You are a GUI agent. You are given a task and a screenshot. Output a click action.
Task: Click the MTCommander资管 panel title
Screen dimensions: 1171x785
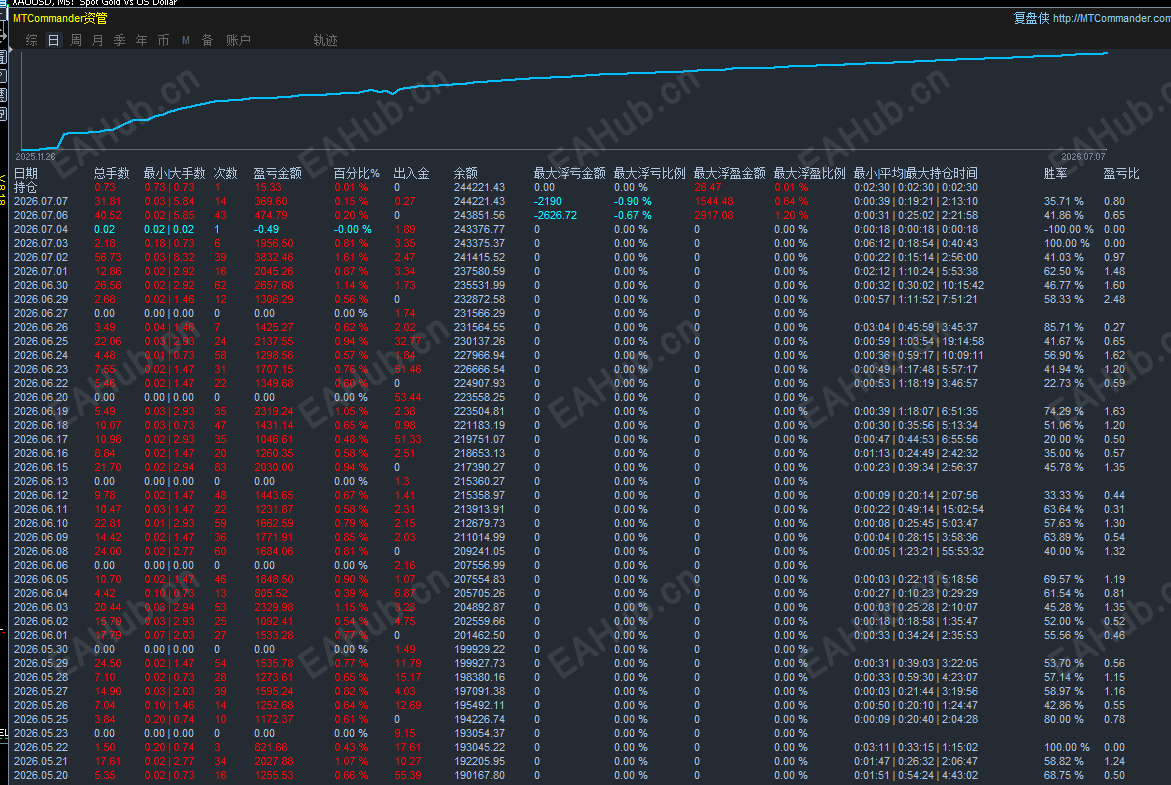point(60,18)
